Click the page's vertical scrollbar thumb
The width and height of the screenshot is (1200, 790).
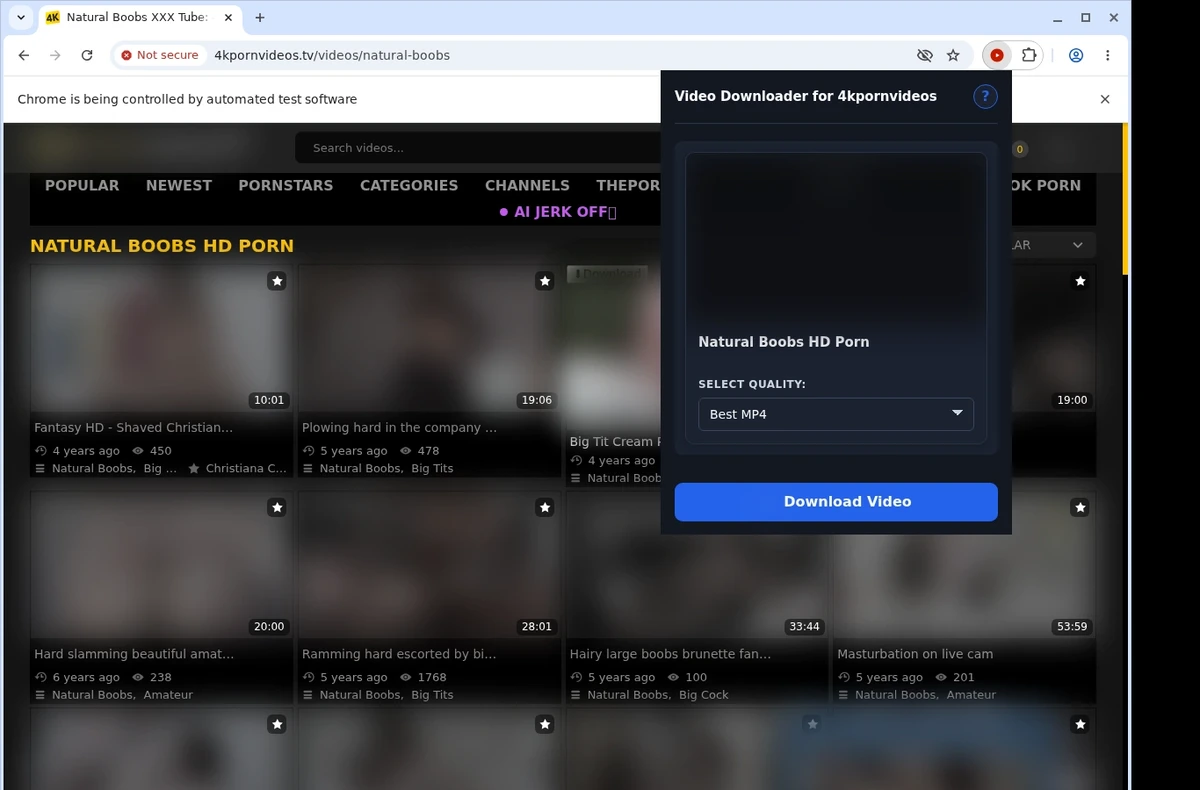(x=1125, y=198)
